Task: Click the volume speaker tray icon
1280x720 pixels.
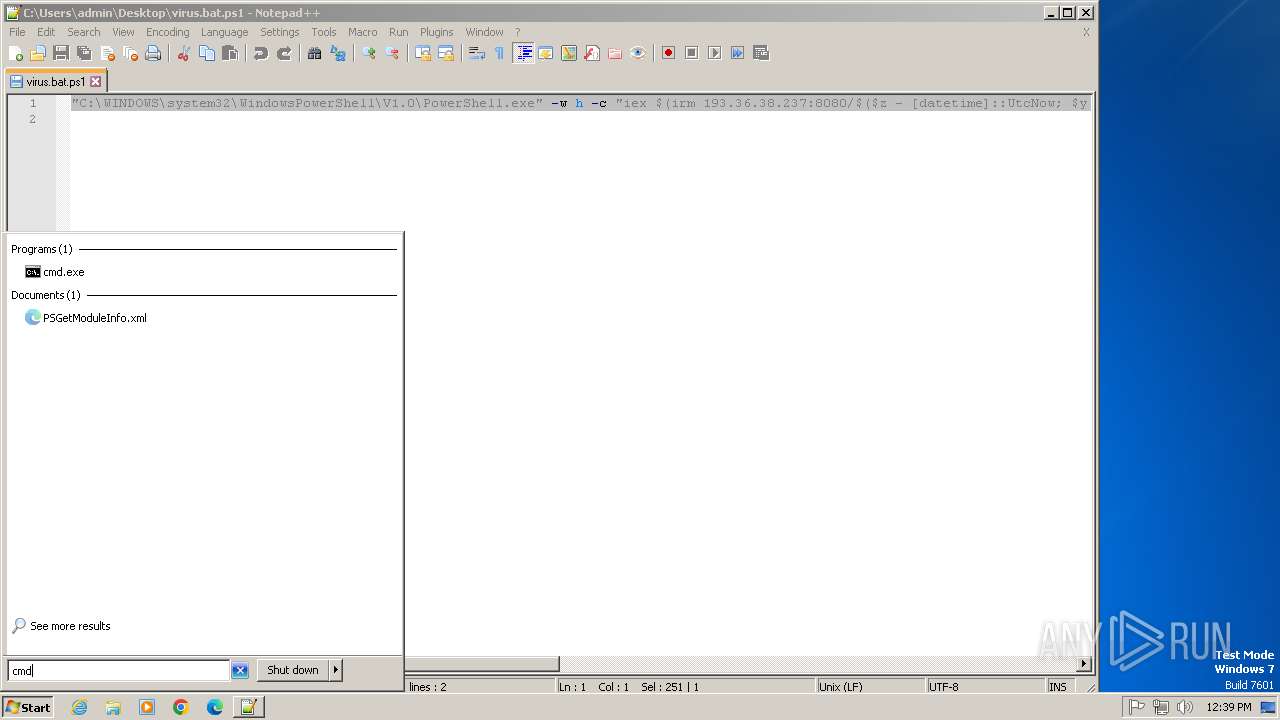Action: tap(1185, 707)
